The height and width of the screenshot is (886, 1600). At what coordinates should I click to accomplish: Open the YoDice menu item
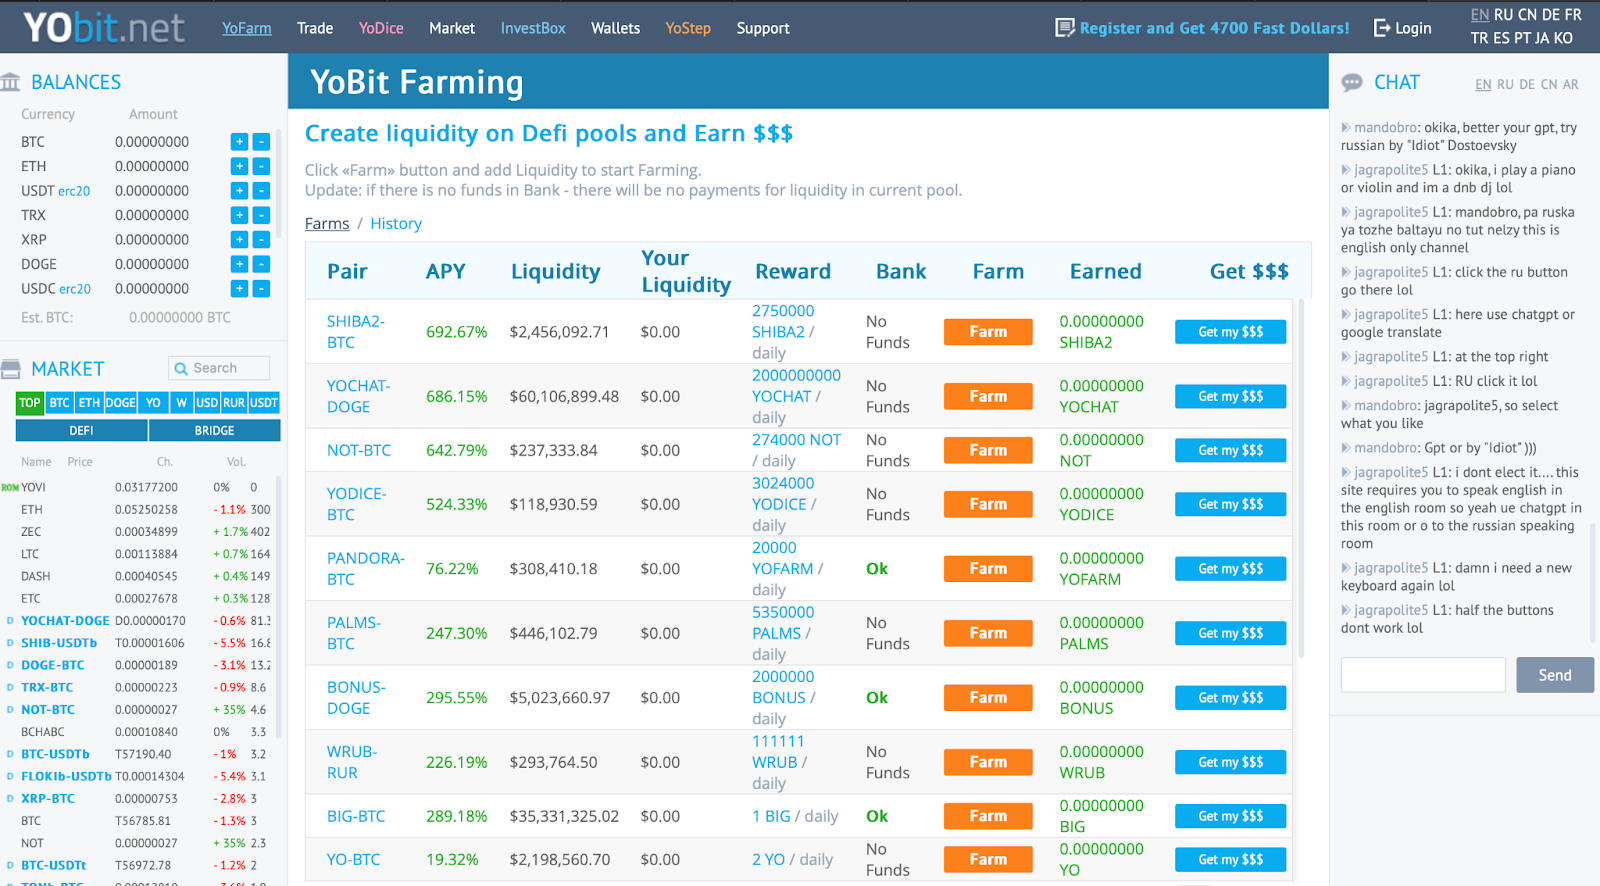click(381, 28)
